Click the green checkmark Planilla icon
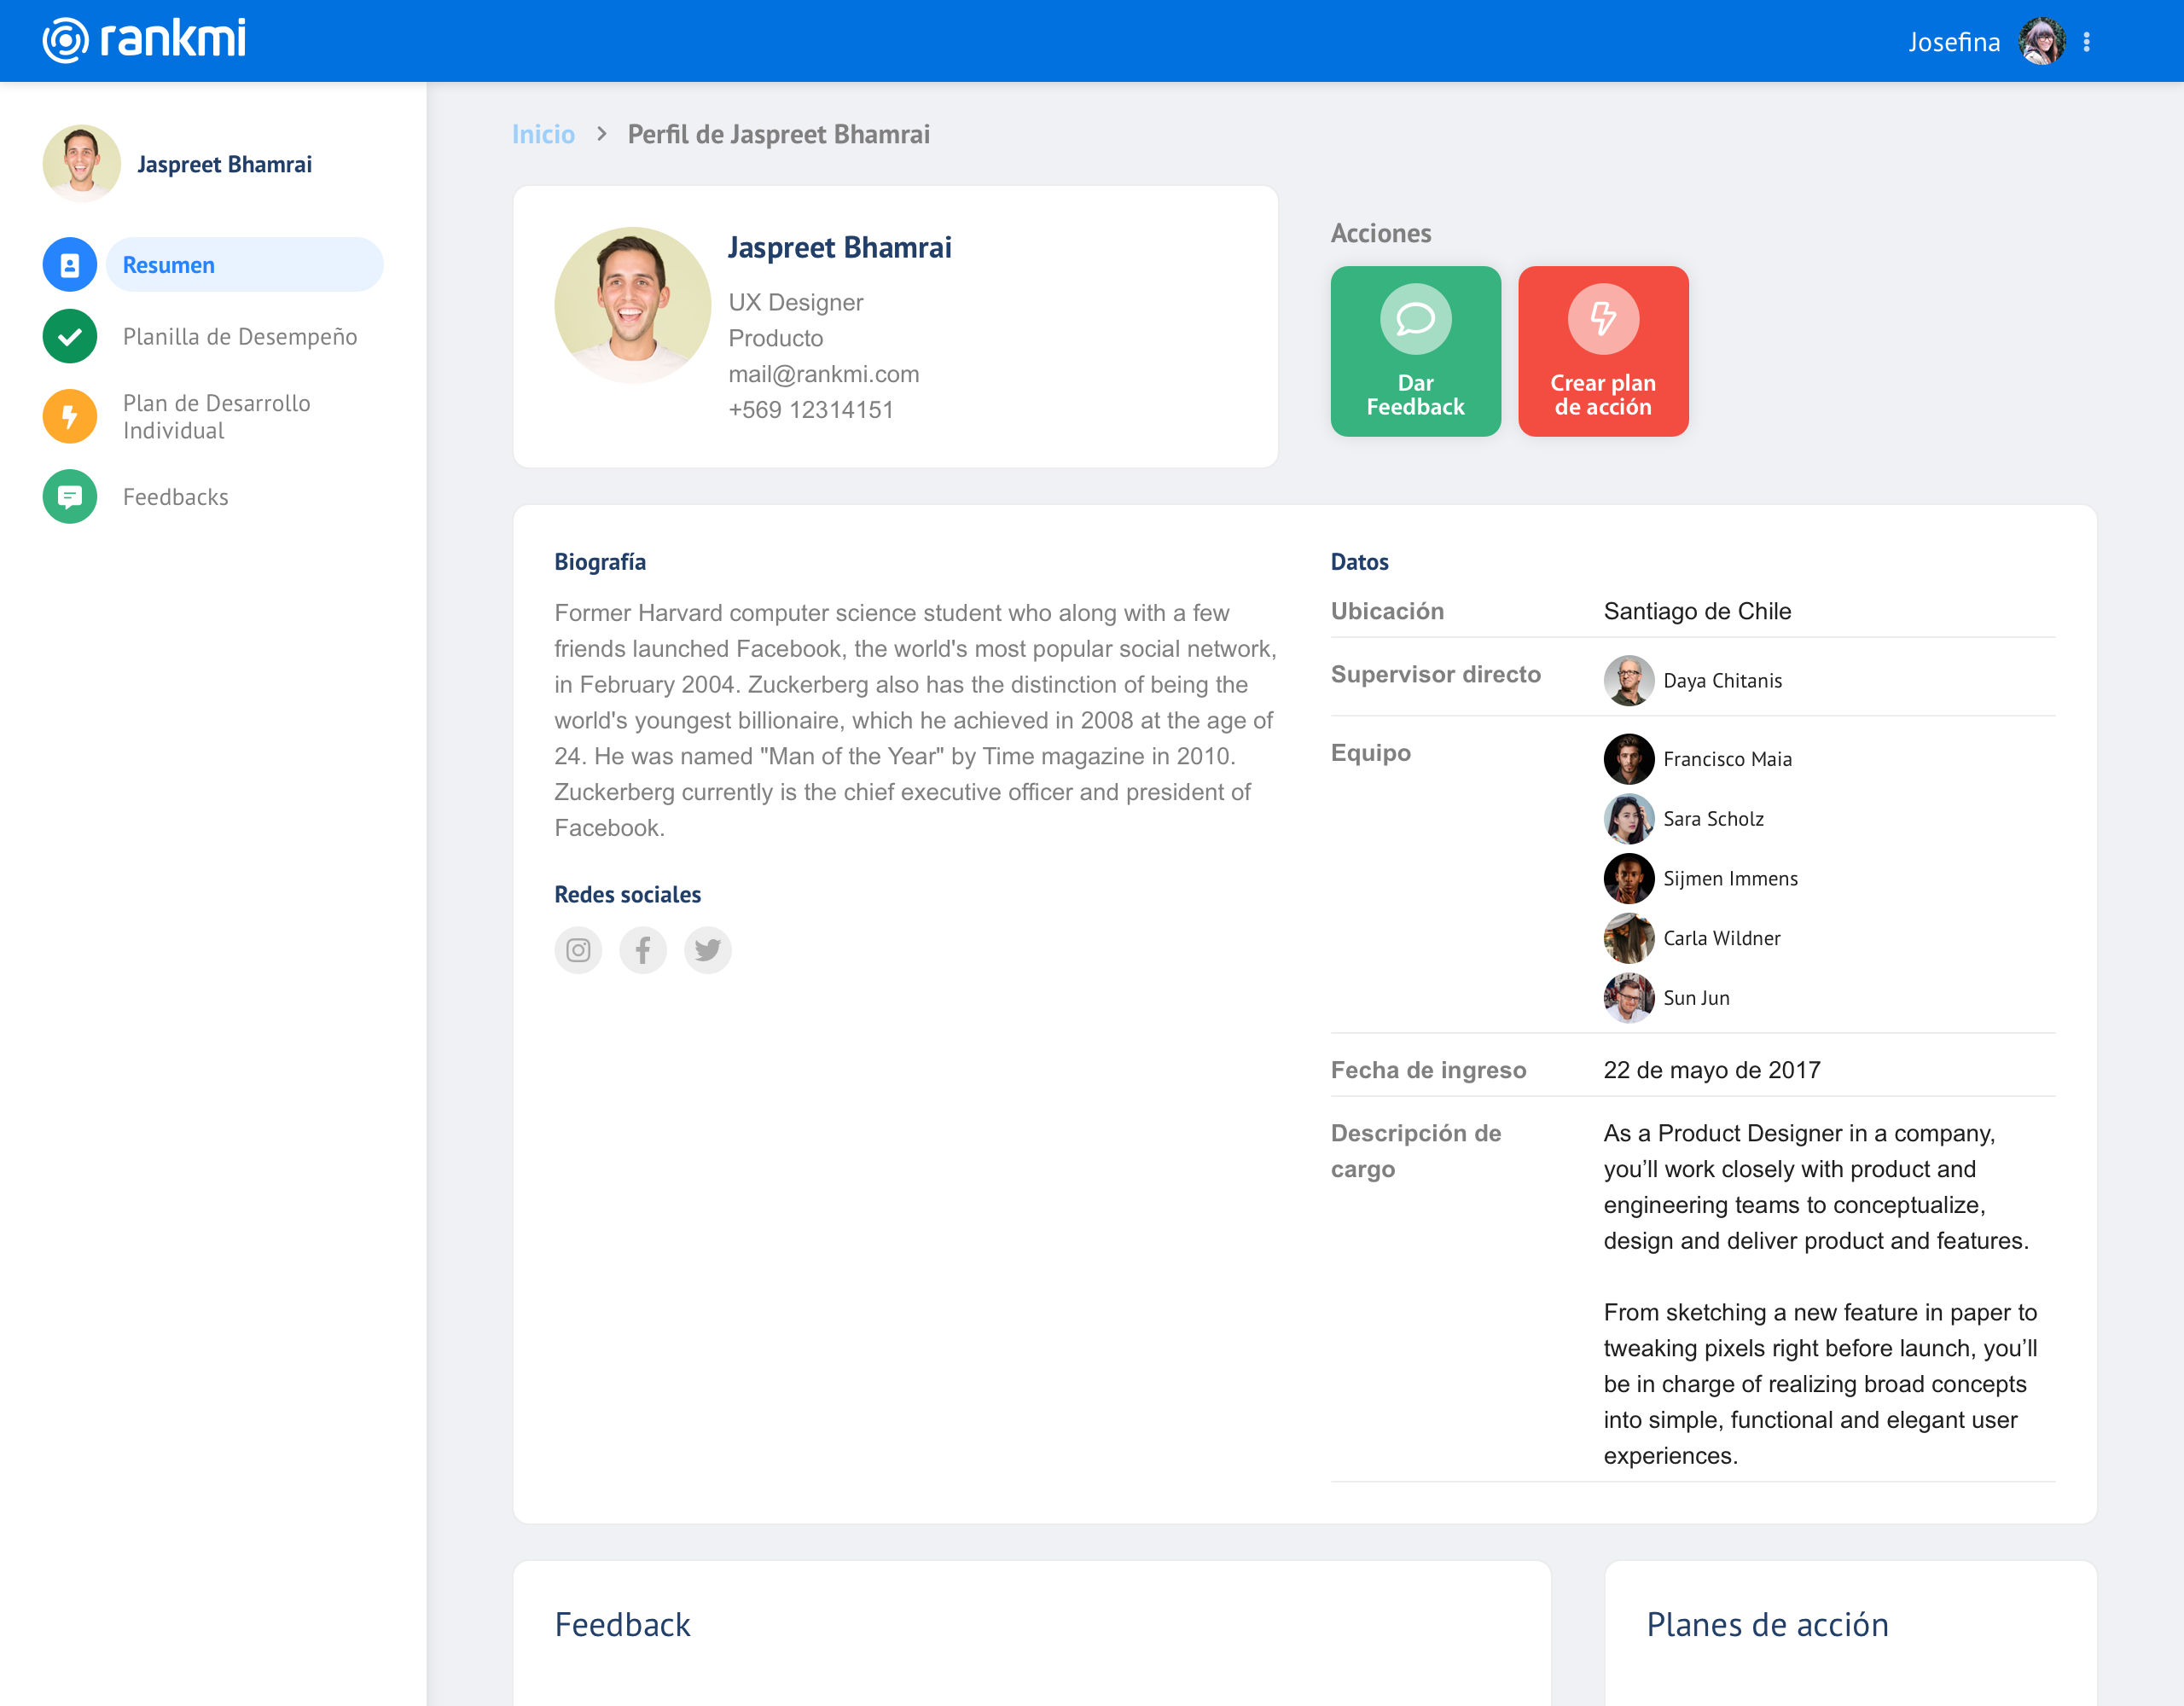 [69, 336]
